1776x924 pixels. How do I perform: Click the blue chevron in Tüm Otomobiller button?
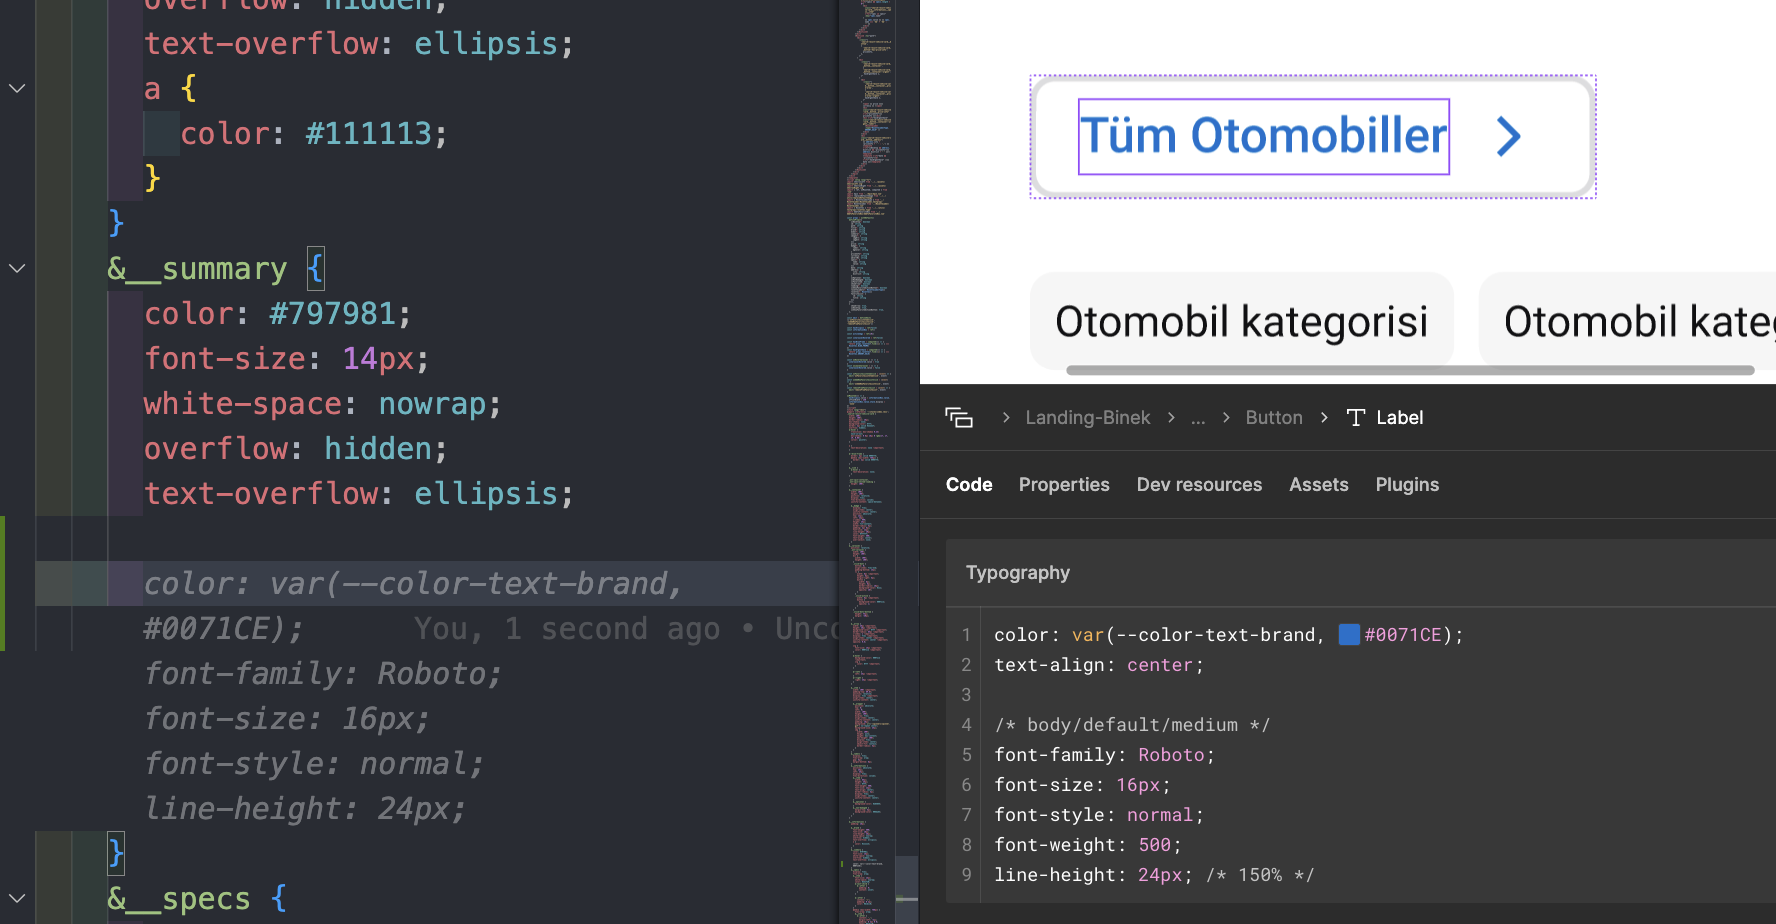point(1509,137)
